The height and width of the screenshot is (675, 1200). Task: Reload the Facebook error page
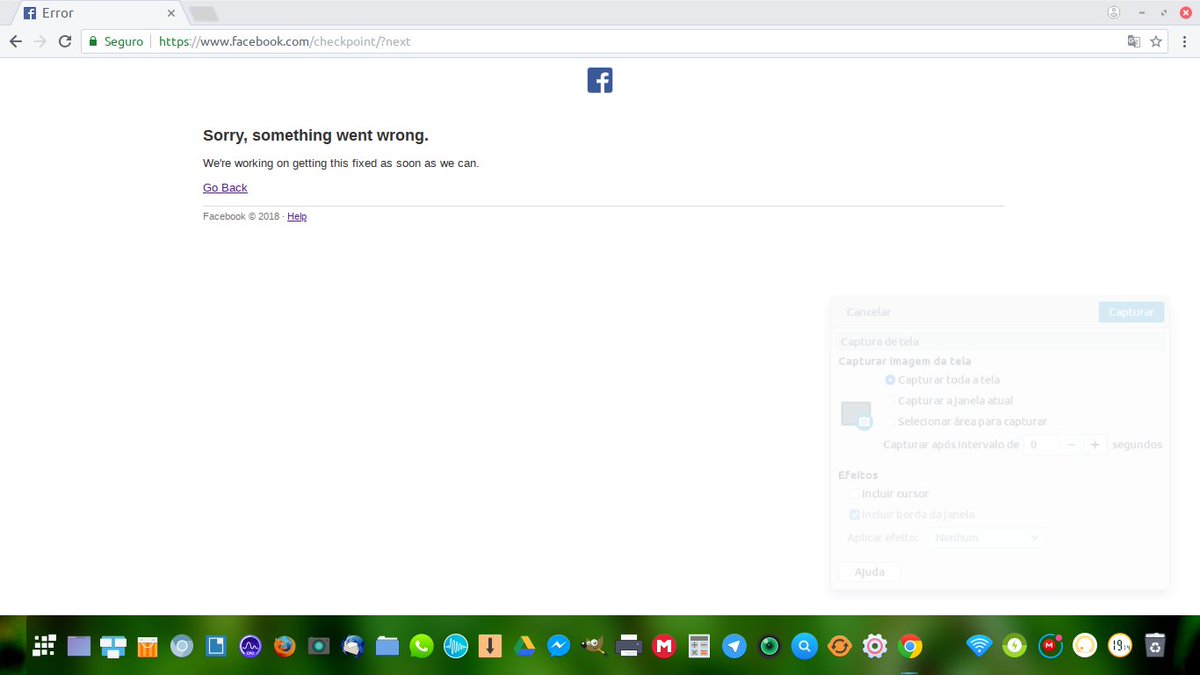[x=65, y=41]
